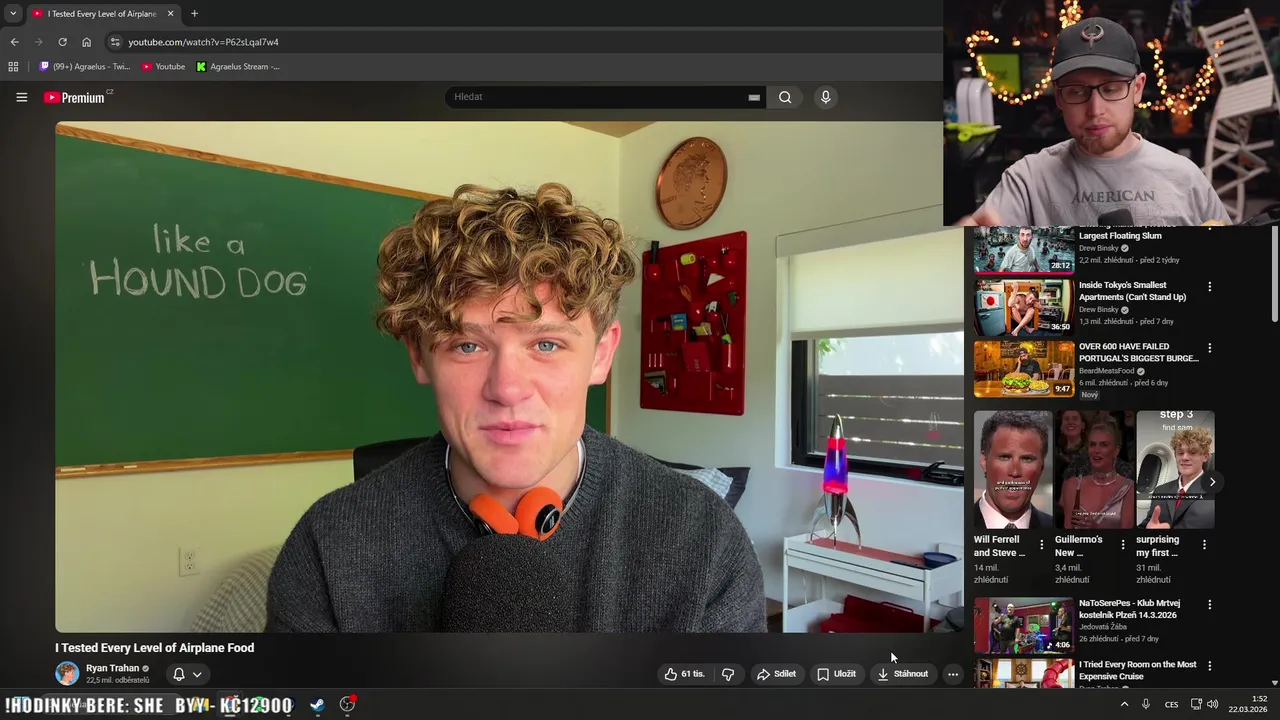
Task: Open a new browser tab
Action: [x=194, y=14]
